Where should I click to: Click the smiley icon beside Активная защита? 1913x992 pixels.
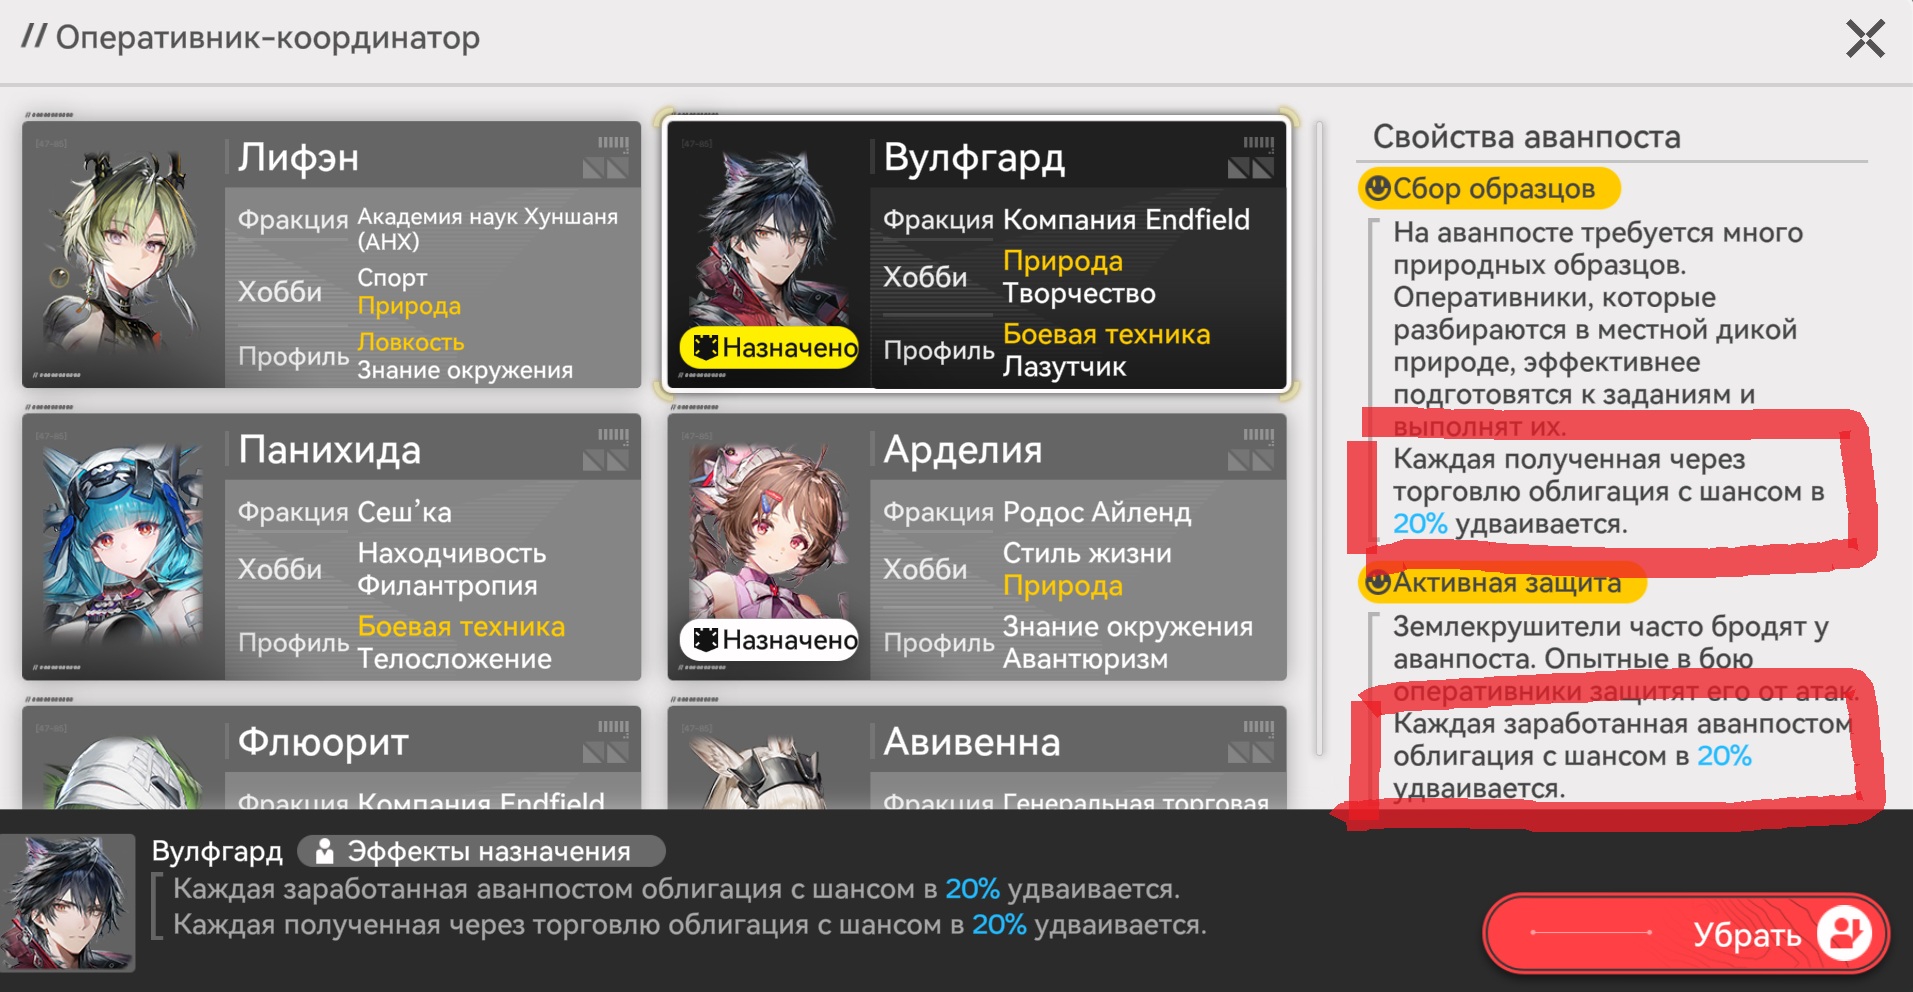(x=1377, y=582)
